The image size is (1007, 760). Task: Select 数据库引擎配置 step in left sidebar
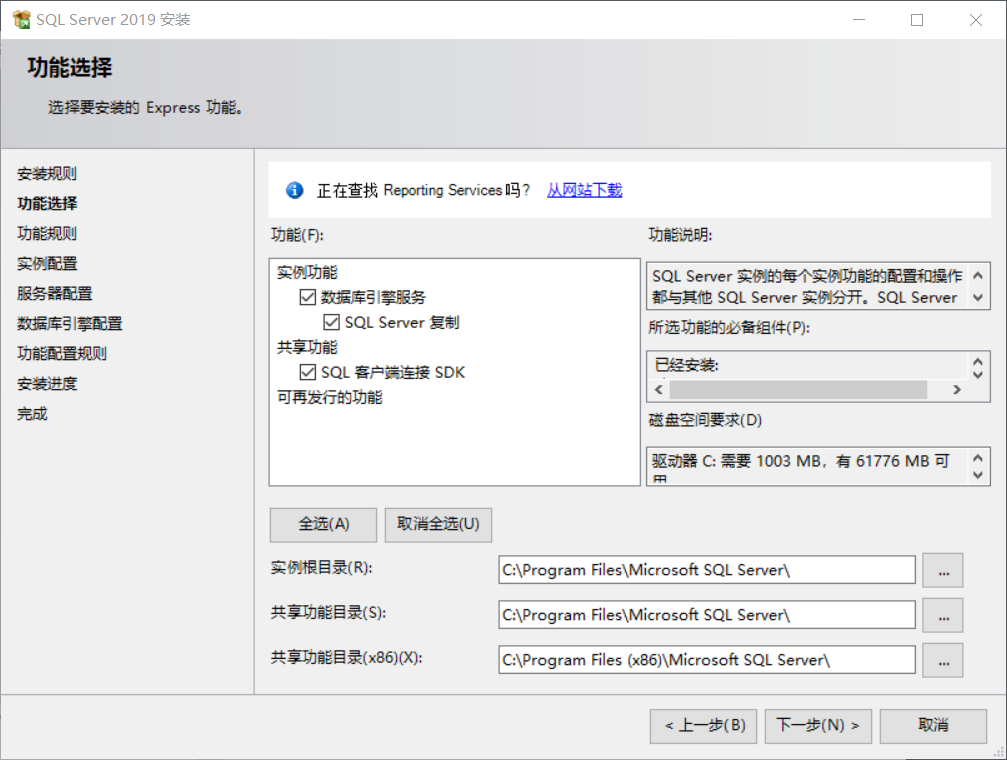[x=69, y=323]
